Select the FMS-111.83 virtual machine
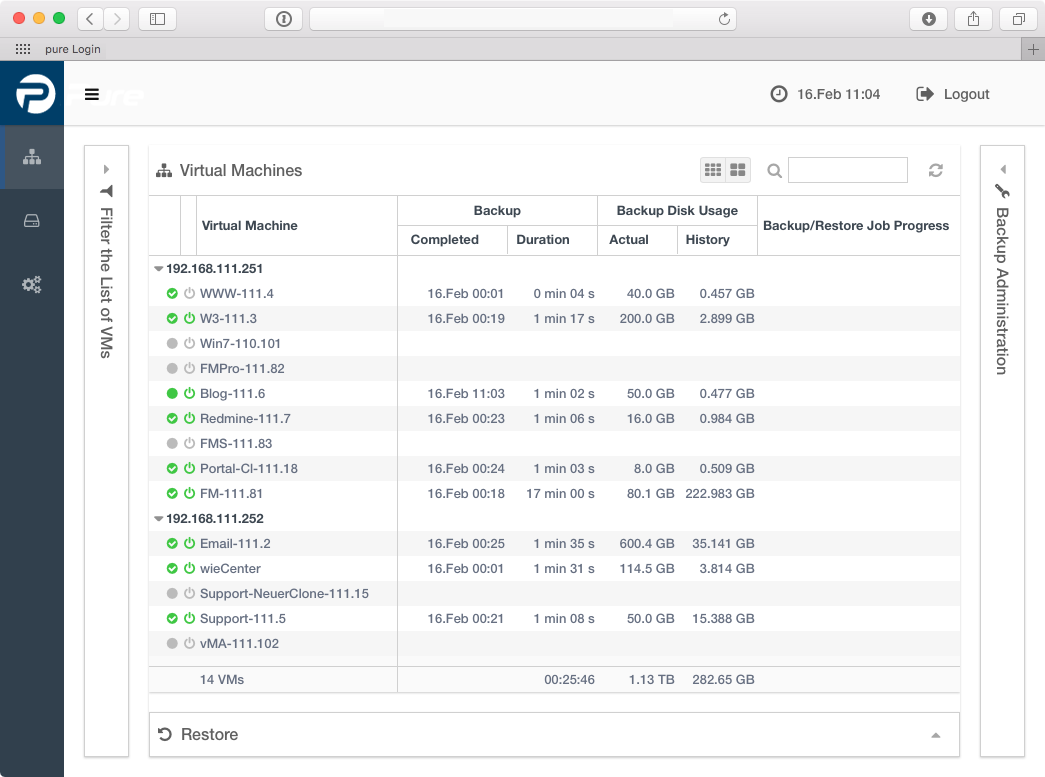Image resolution: width=1045 pixels, height=777 pixels. (236, 443)
